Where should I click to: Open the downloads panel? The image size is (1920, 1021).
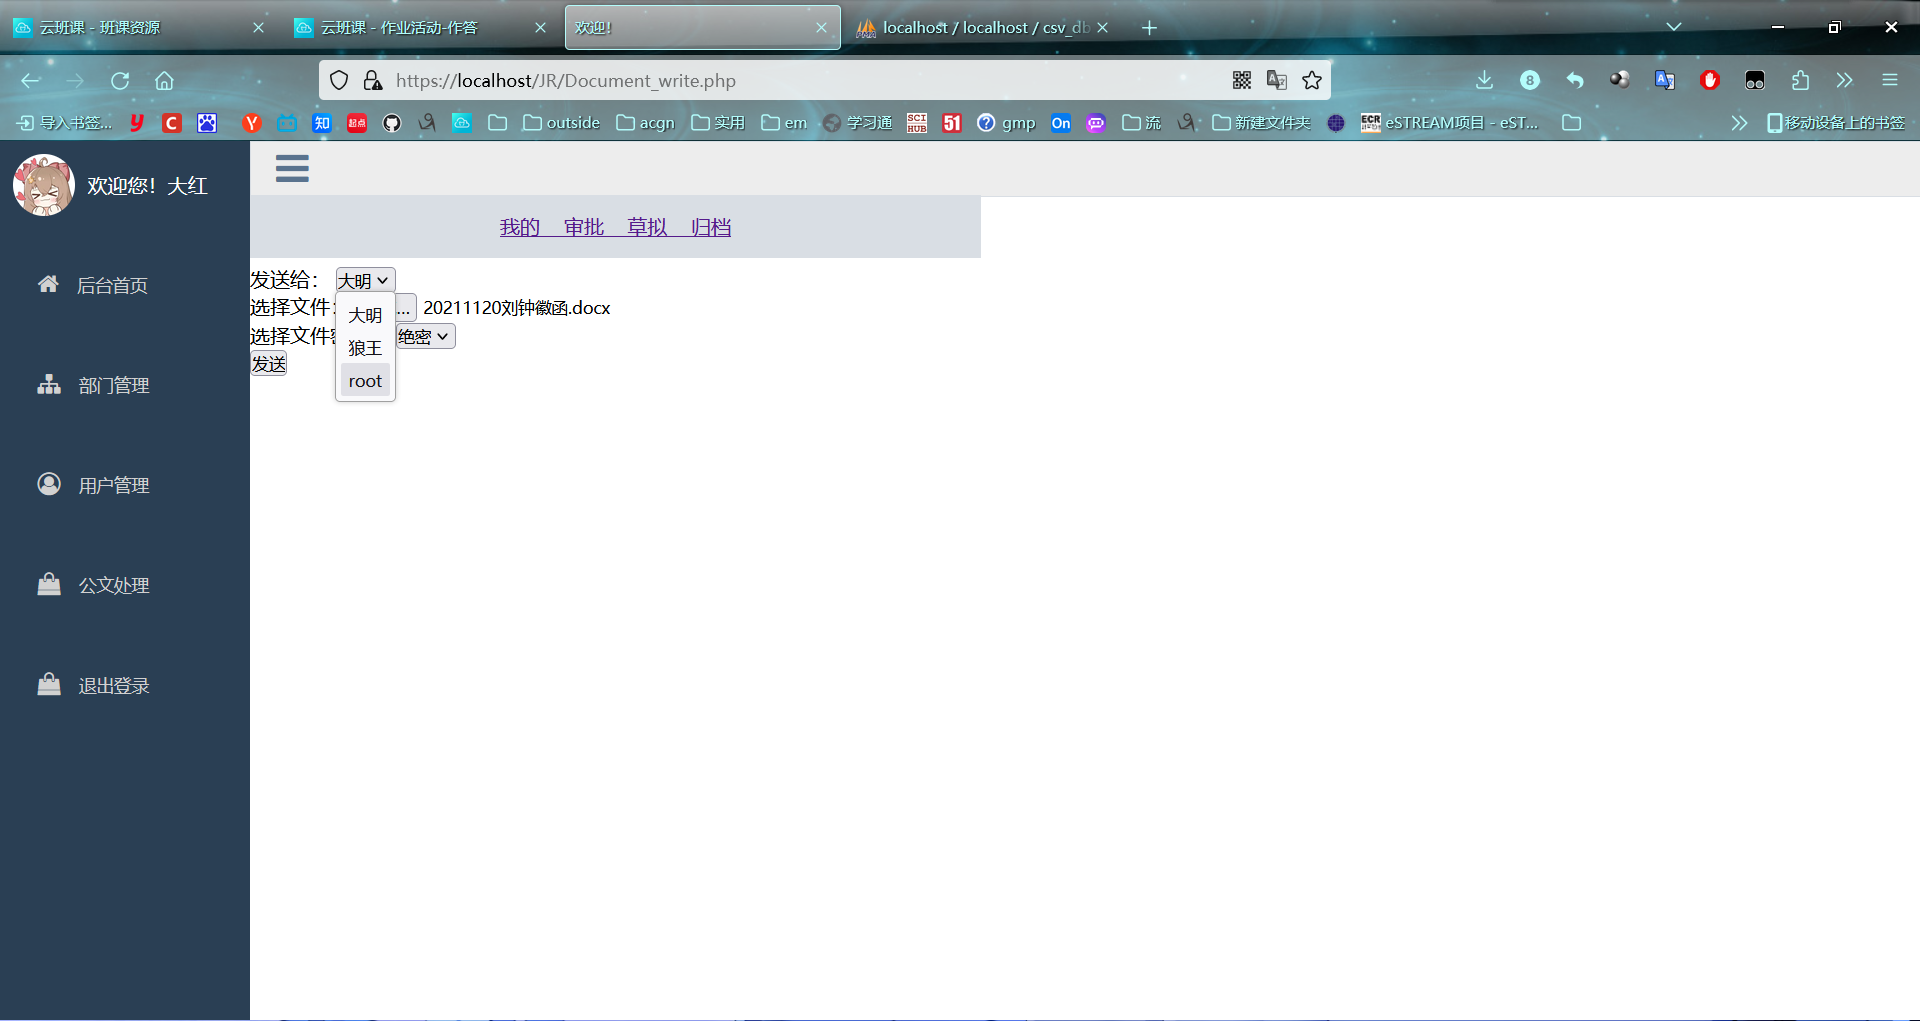[x=1484, y=81]
